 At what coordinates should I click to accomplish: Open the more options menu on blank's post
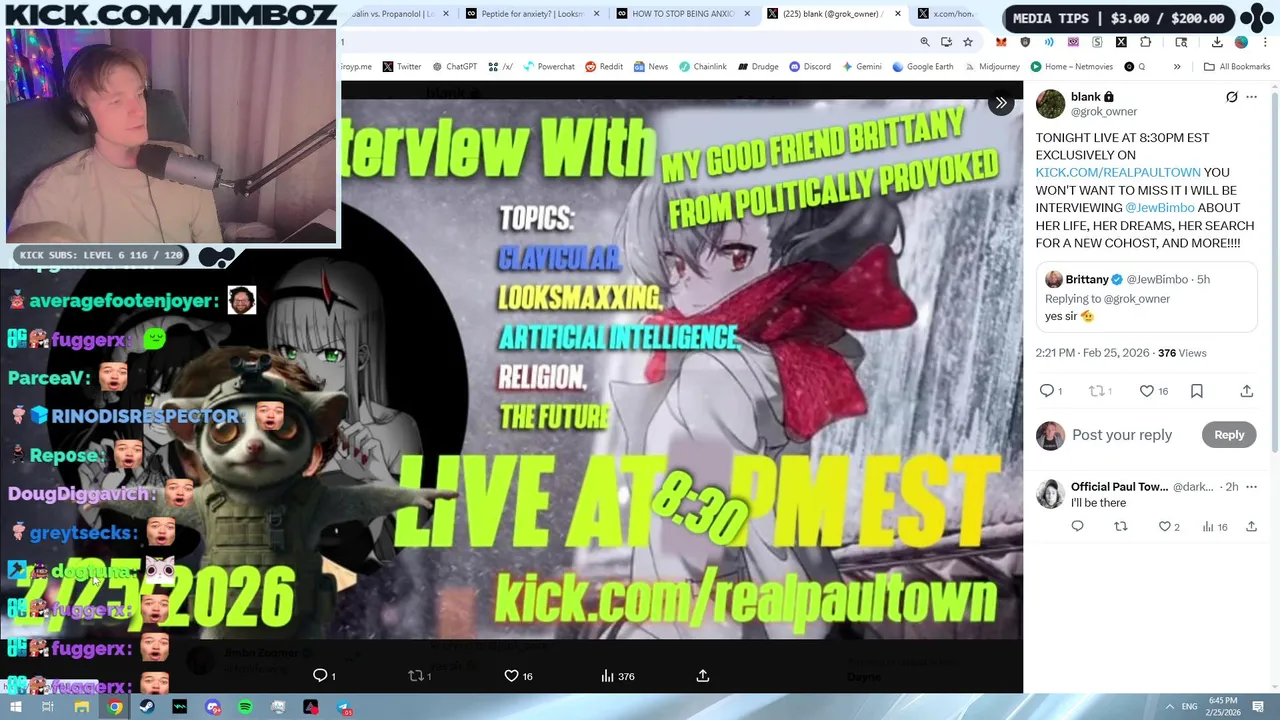click(1251, 97)
